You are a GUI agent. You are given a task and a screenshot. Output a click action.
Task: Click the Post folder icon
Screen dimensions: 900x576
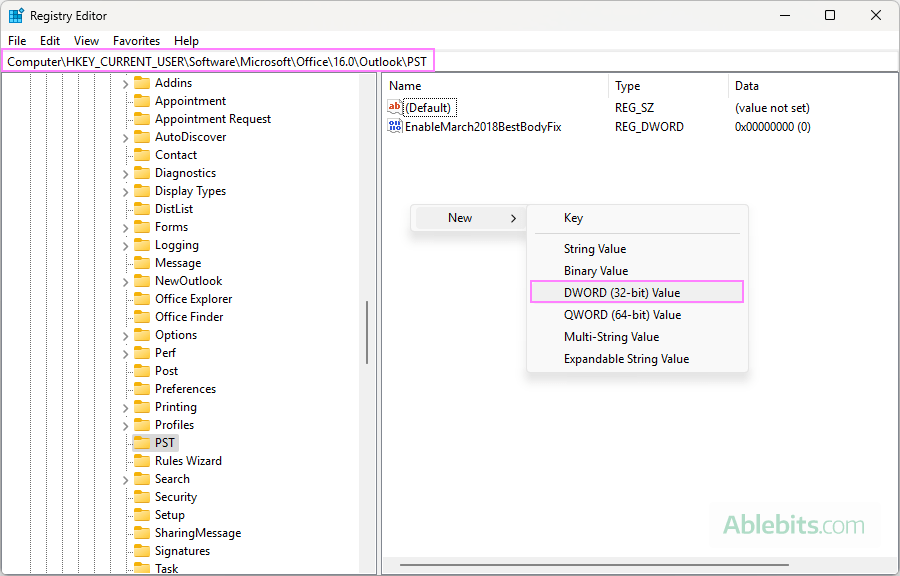pyautogui.click(x=142, y=371)
